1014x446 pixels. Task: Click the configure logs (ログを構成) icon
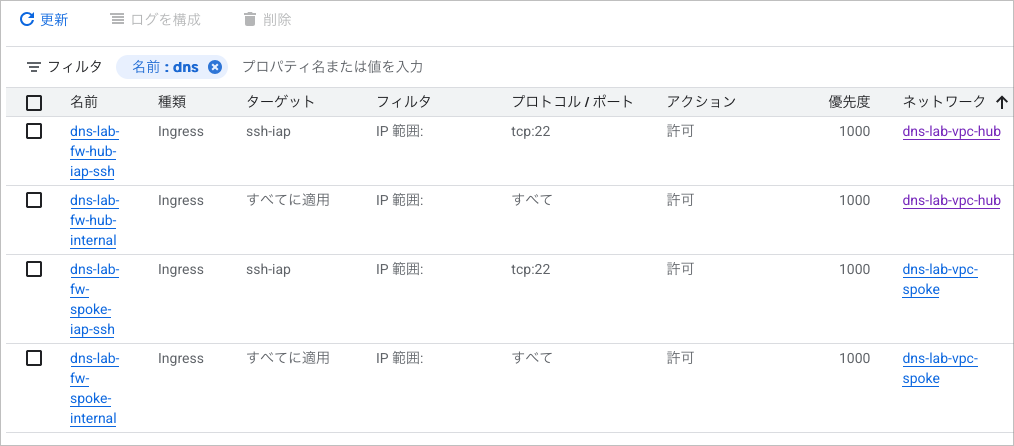[117, 20]
